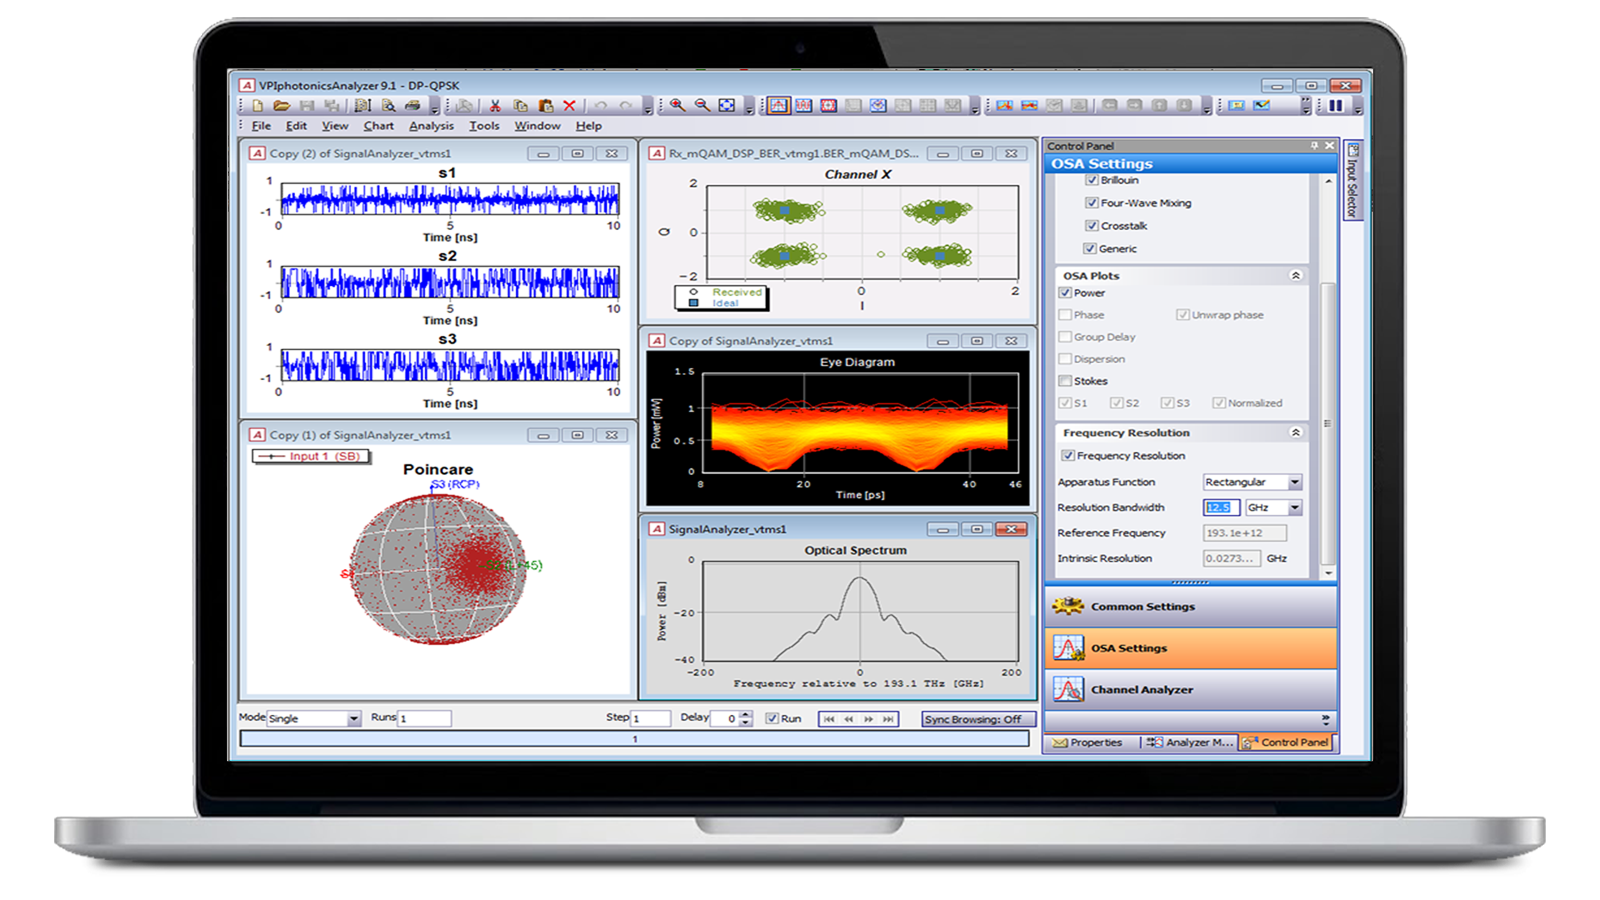The width and height of the screenshot is (1600, 900).
Task: Uncheck the Generic checkbox
Action: click(1090, 249)
